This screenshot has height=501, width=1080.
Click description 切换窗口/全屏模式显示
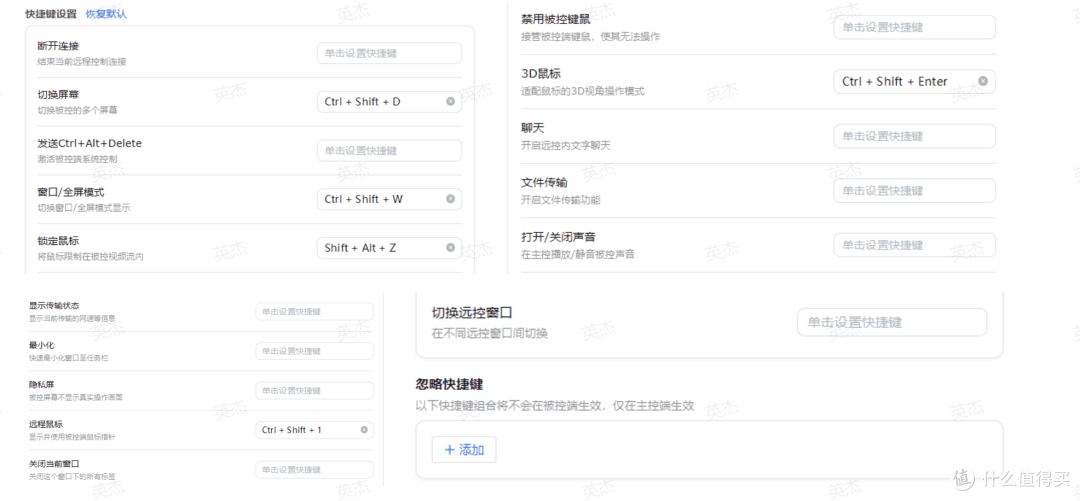click(x=84, y=208)
